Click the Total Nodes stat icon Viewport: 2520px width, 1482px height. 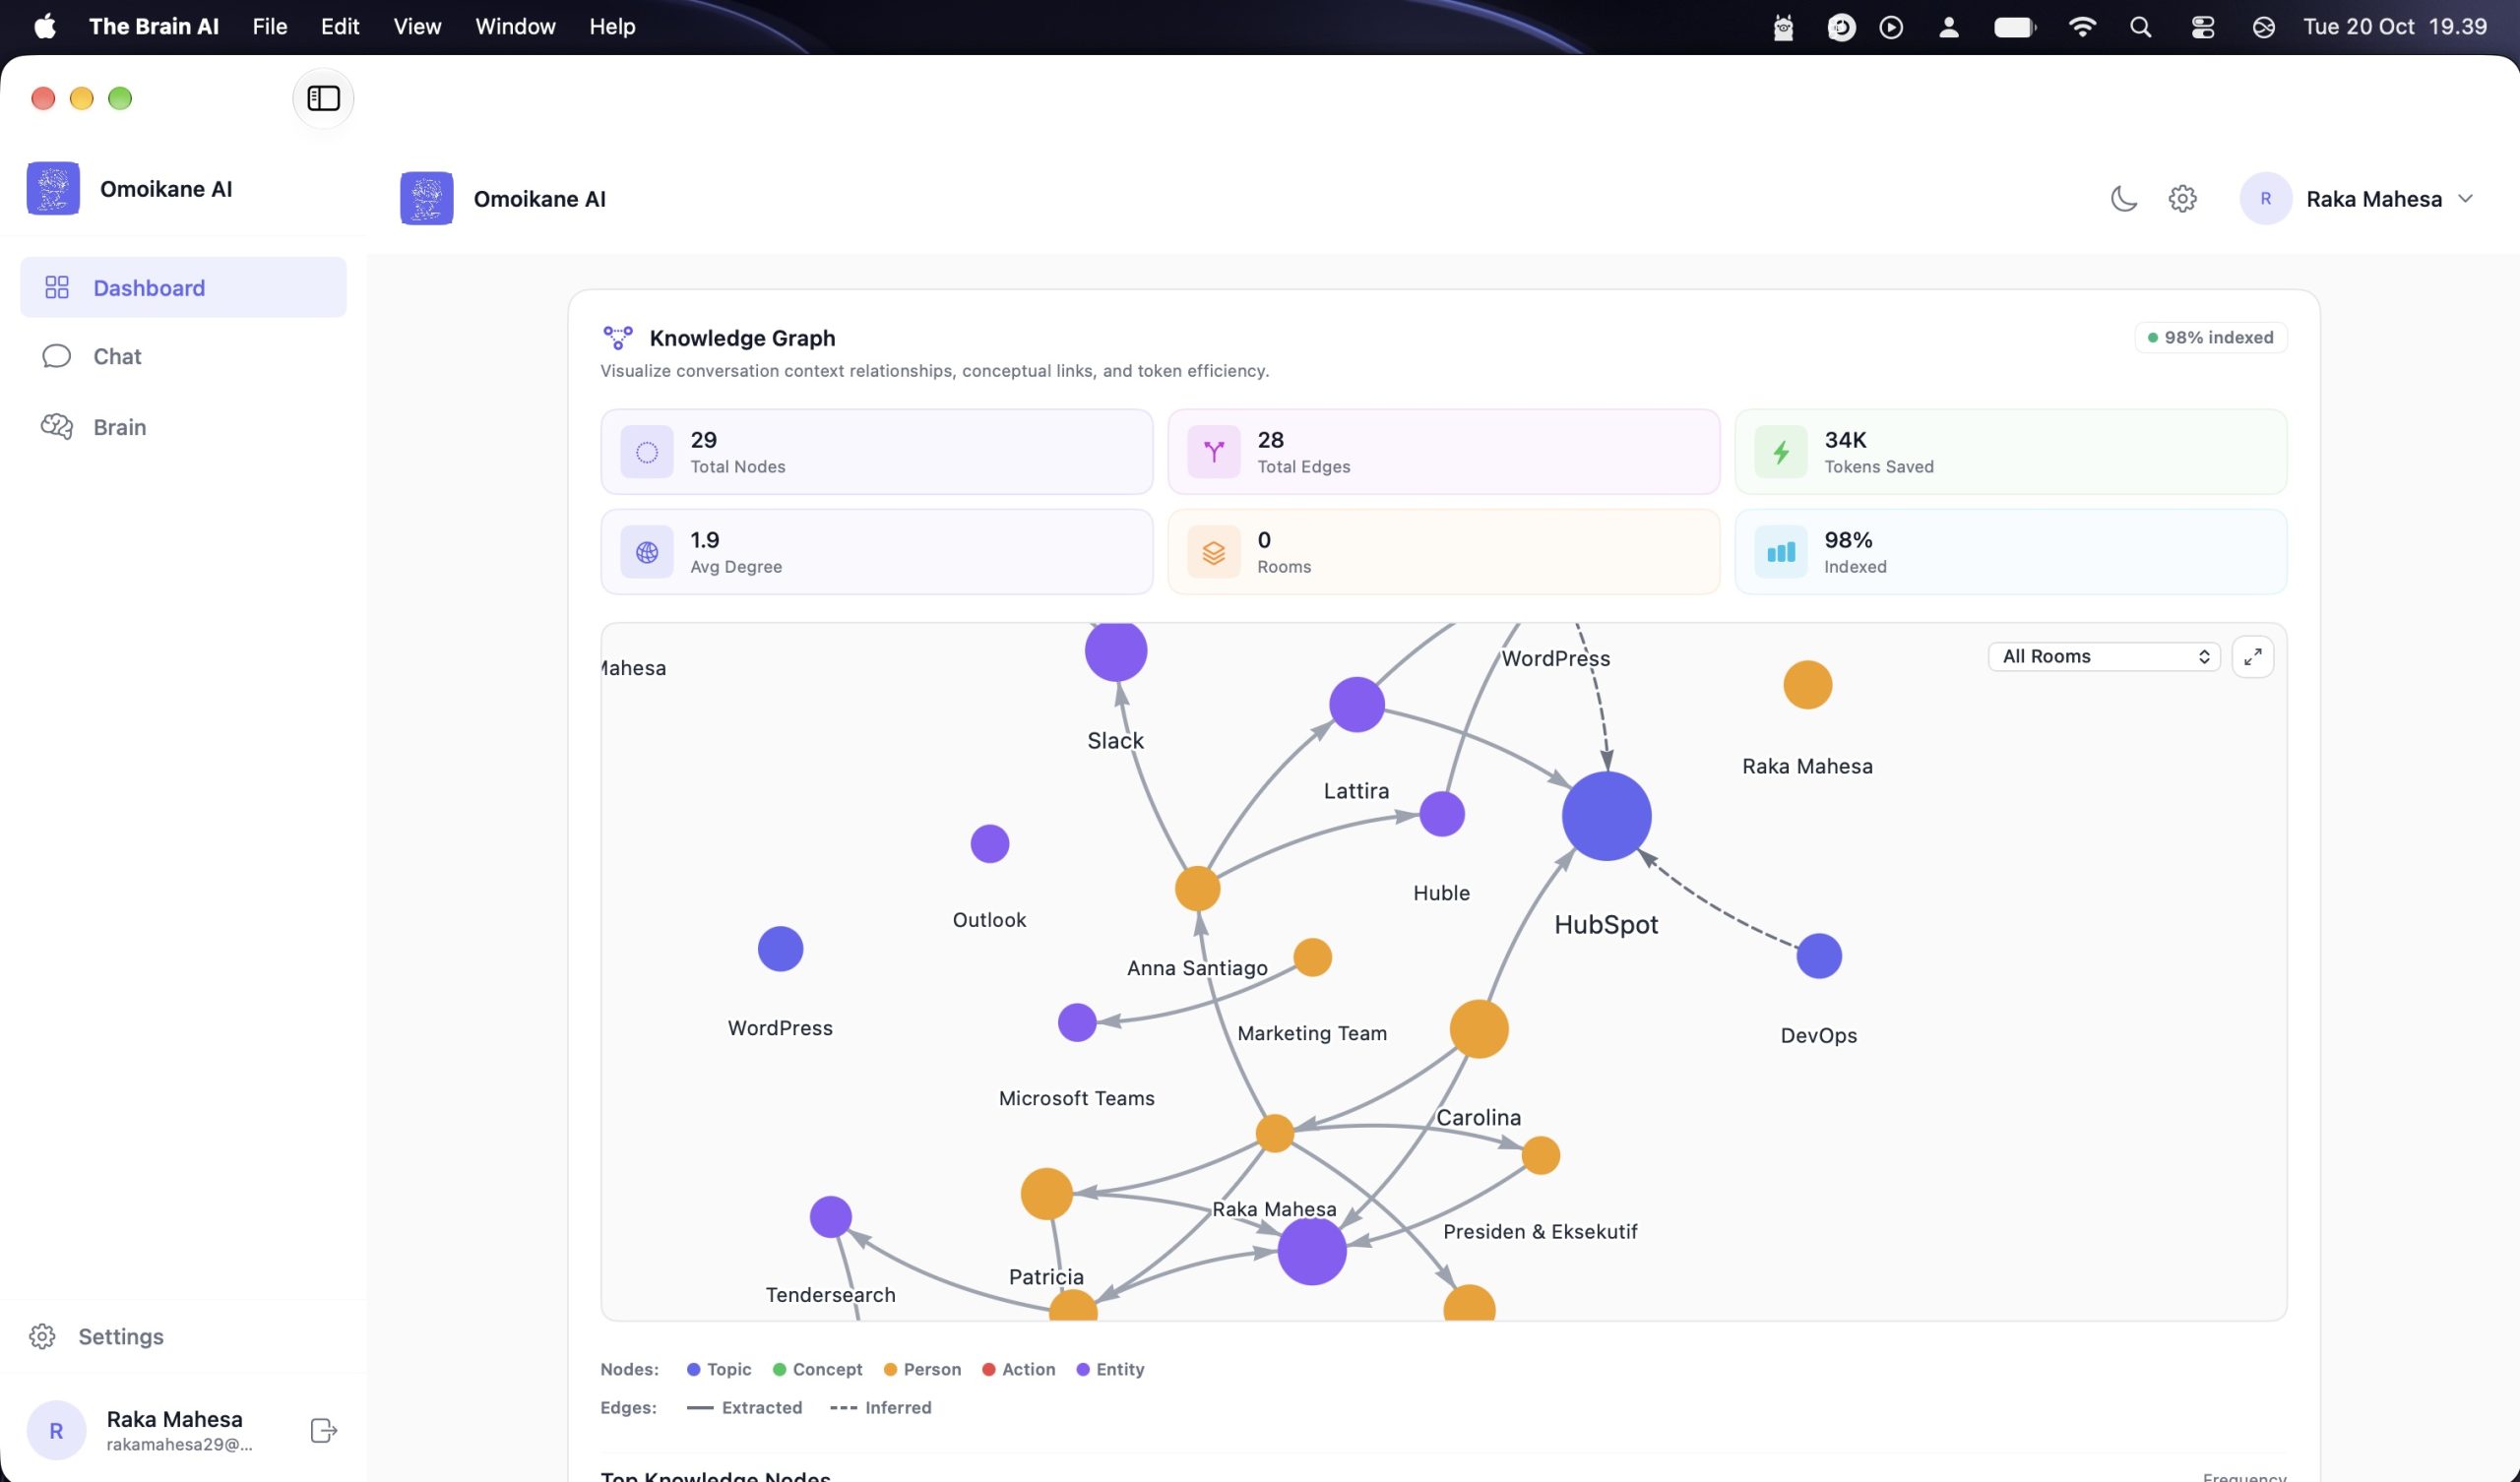click(647, 452)
